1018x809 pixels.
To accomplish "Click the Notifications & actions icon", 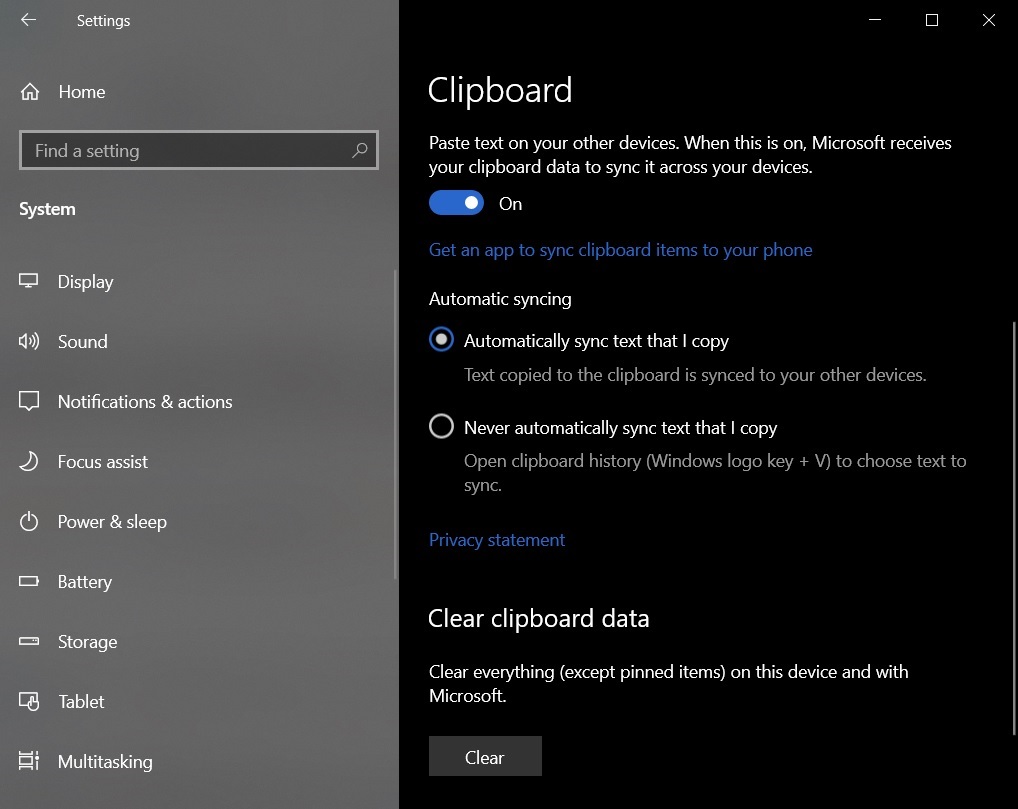I will pyautogui.click(x=29, y=401).
